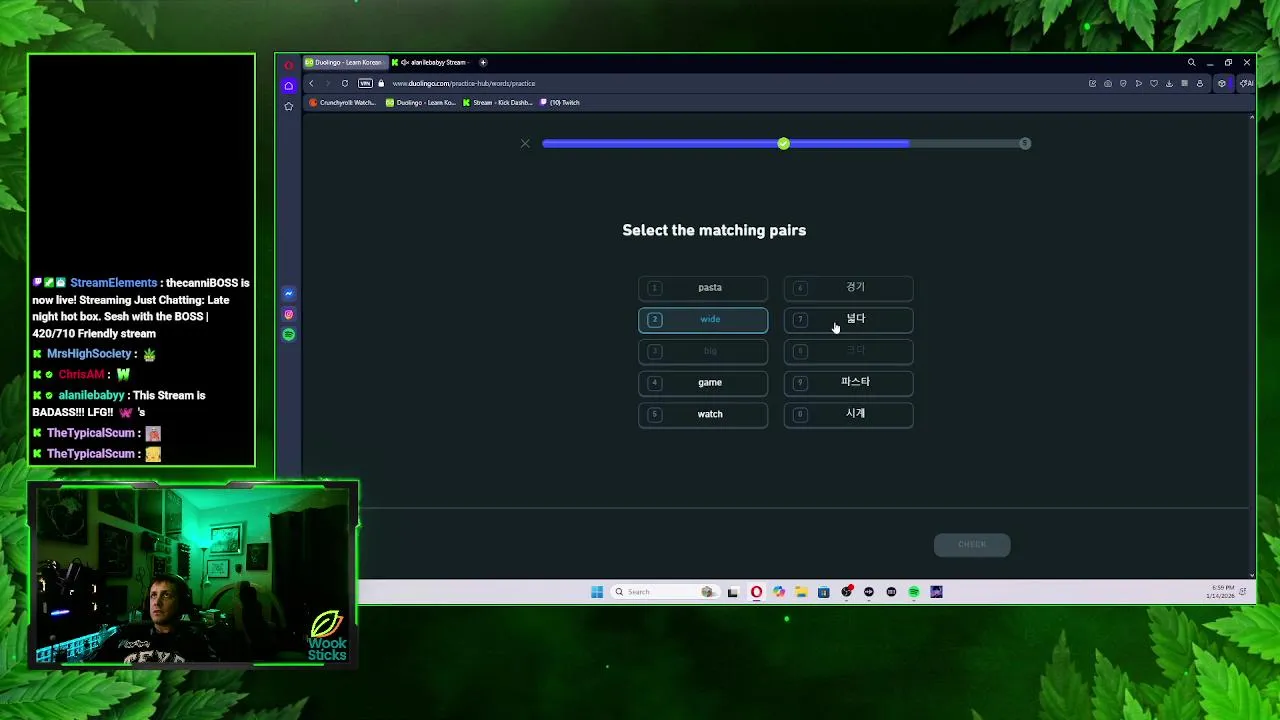
Task: Open the Crunchyroll bookmark
Action: 343,102
